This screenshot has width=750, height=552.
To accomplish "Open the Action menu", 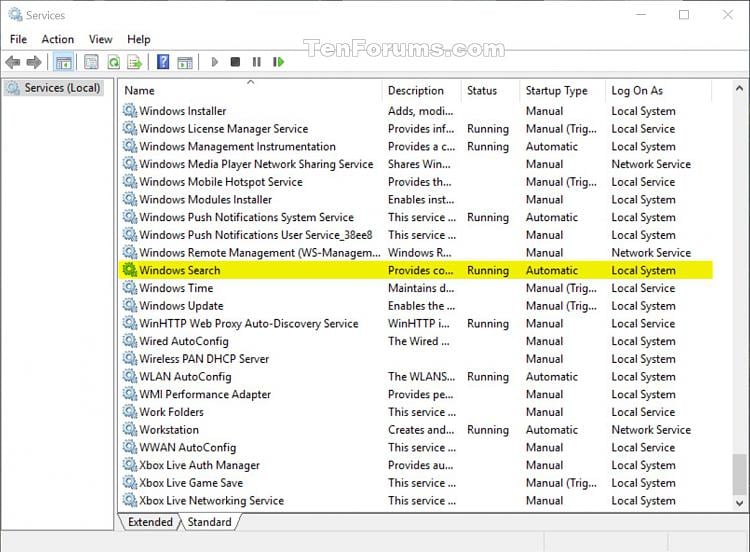I will tap(58, 39).
